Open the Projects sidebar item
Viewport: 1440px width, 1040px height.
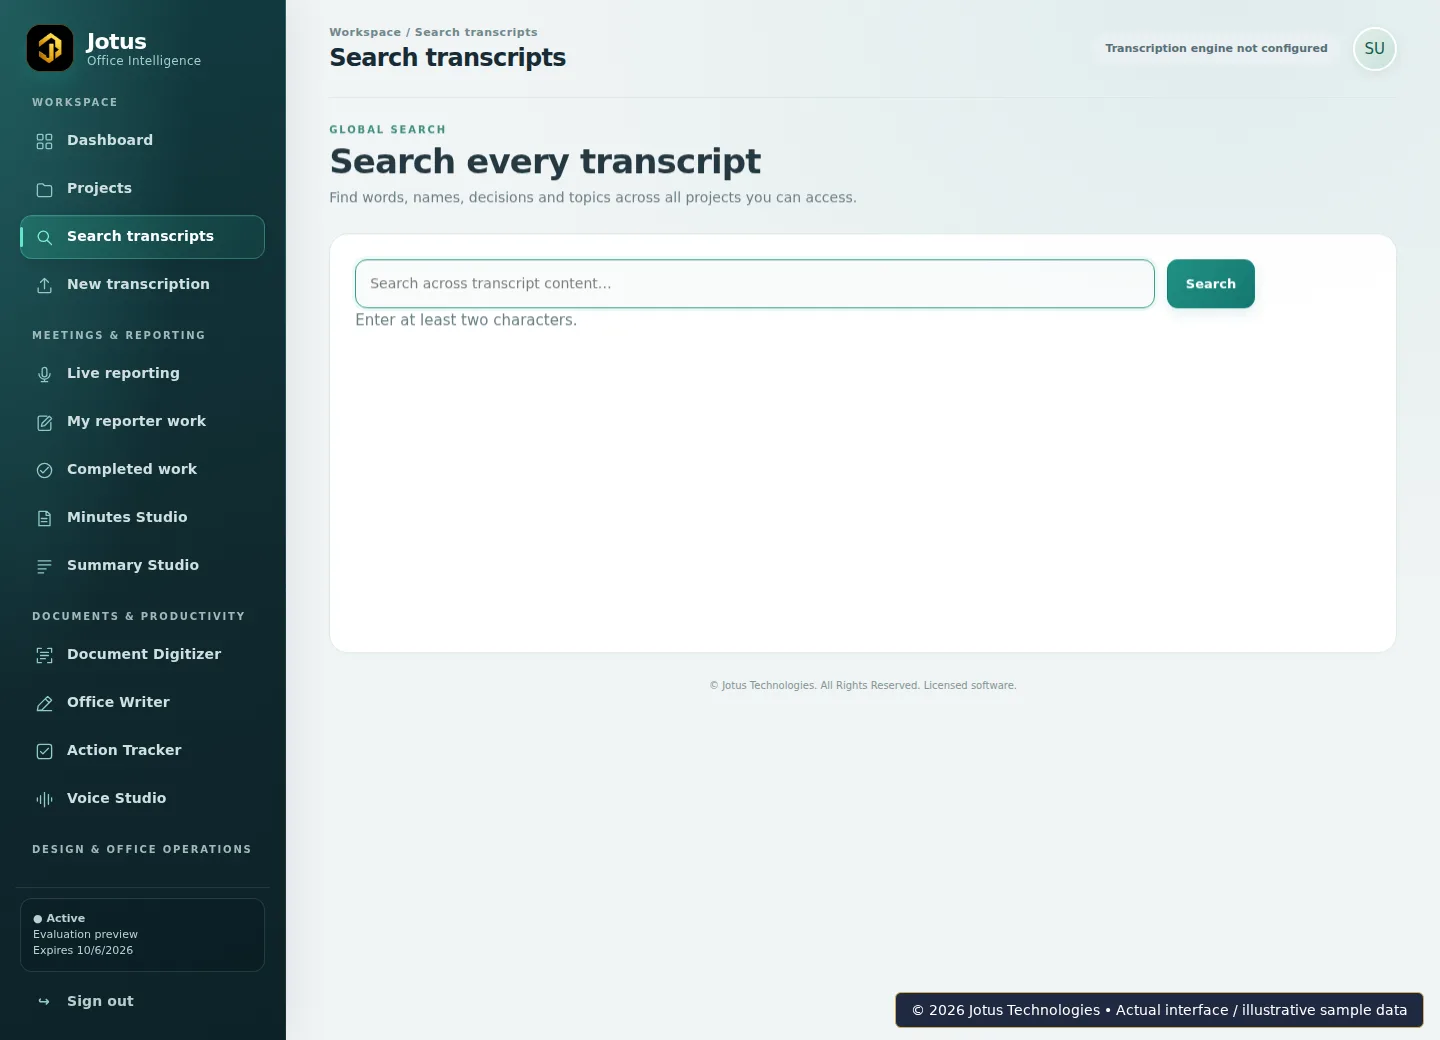point(142,189)
